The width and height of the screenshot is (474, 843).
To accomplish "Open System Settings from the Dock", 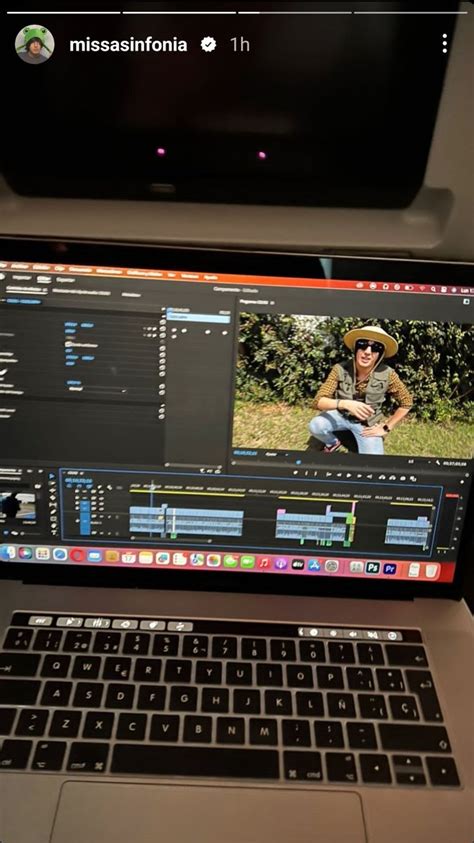I will (x=332, y=566).
